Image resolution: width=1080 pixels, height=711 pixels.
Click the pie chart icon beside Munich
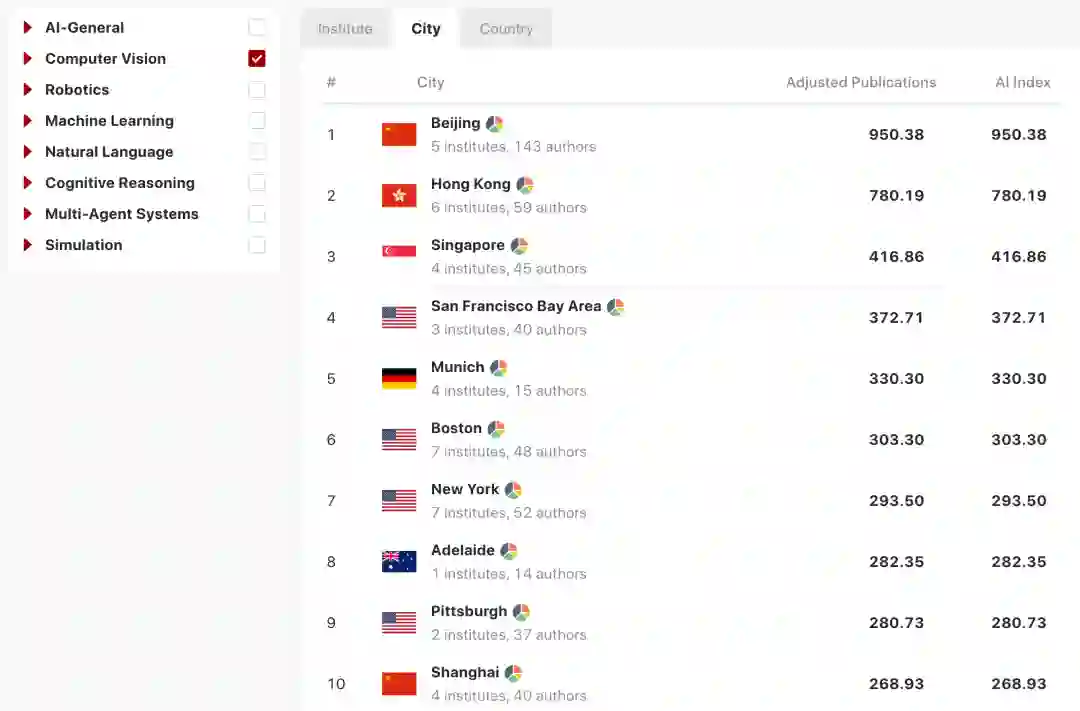(x=498, y=368)
